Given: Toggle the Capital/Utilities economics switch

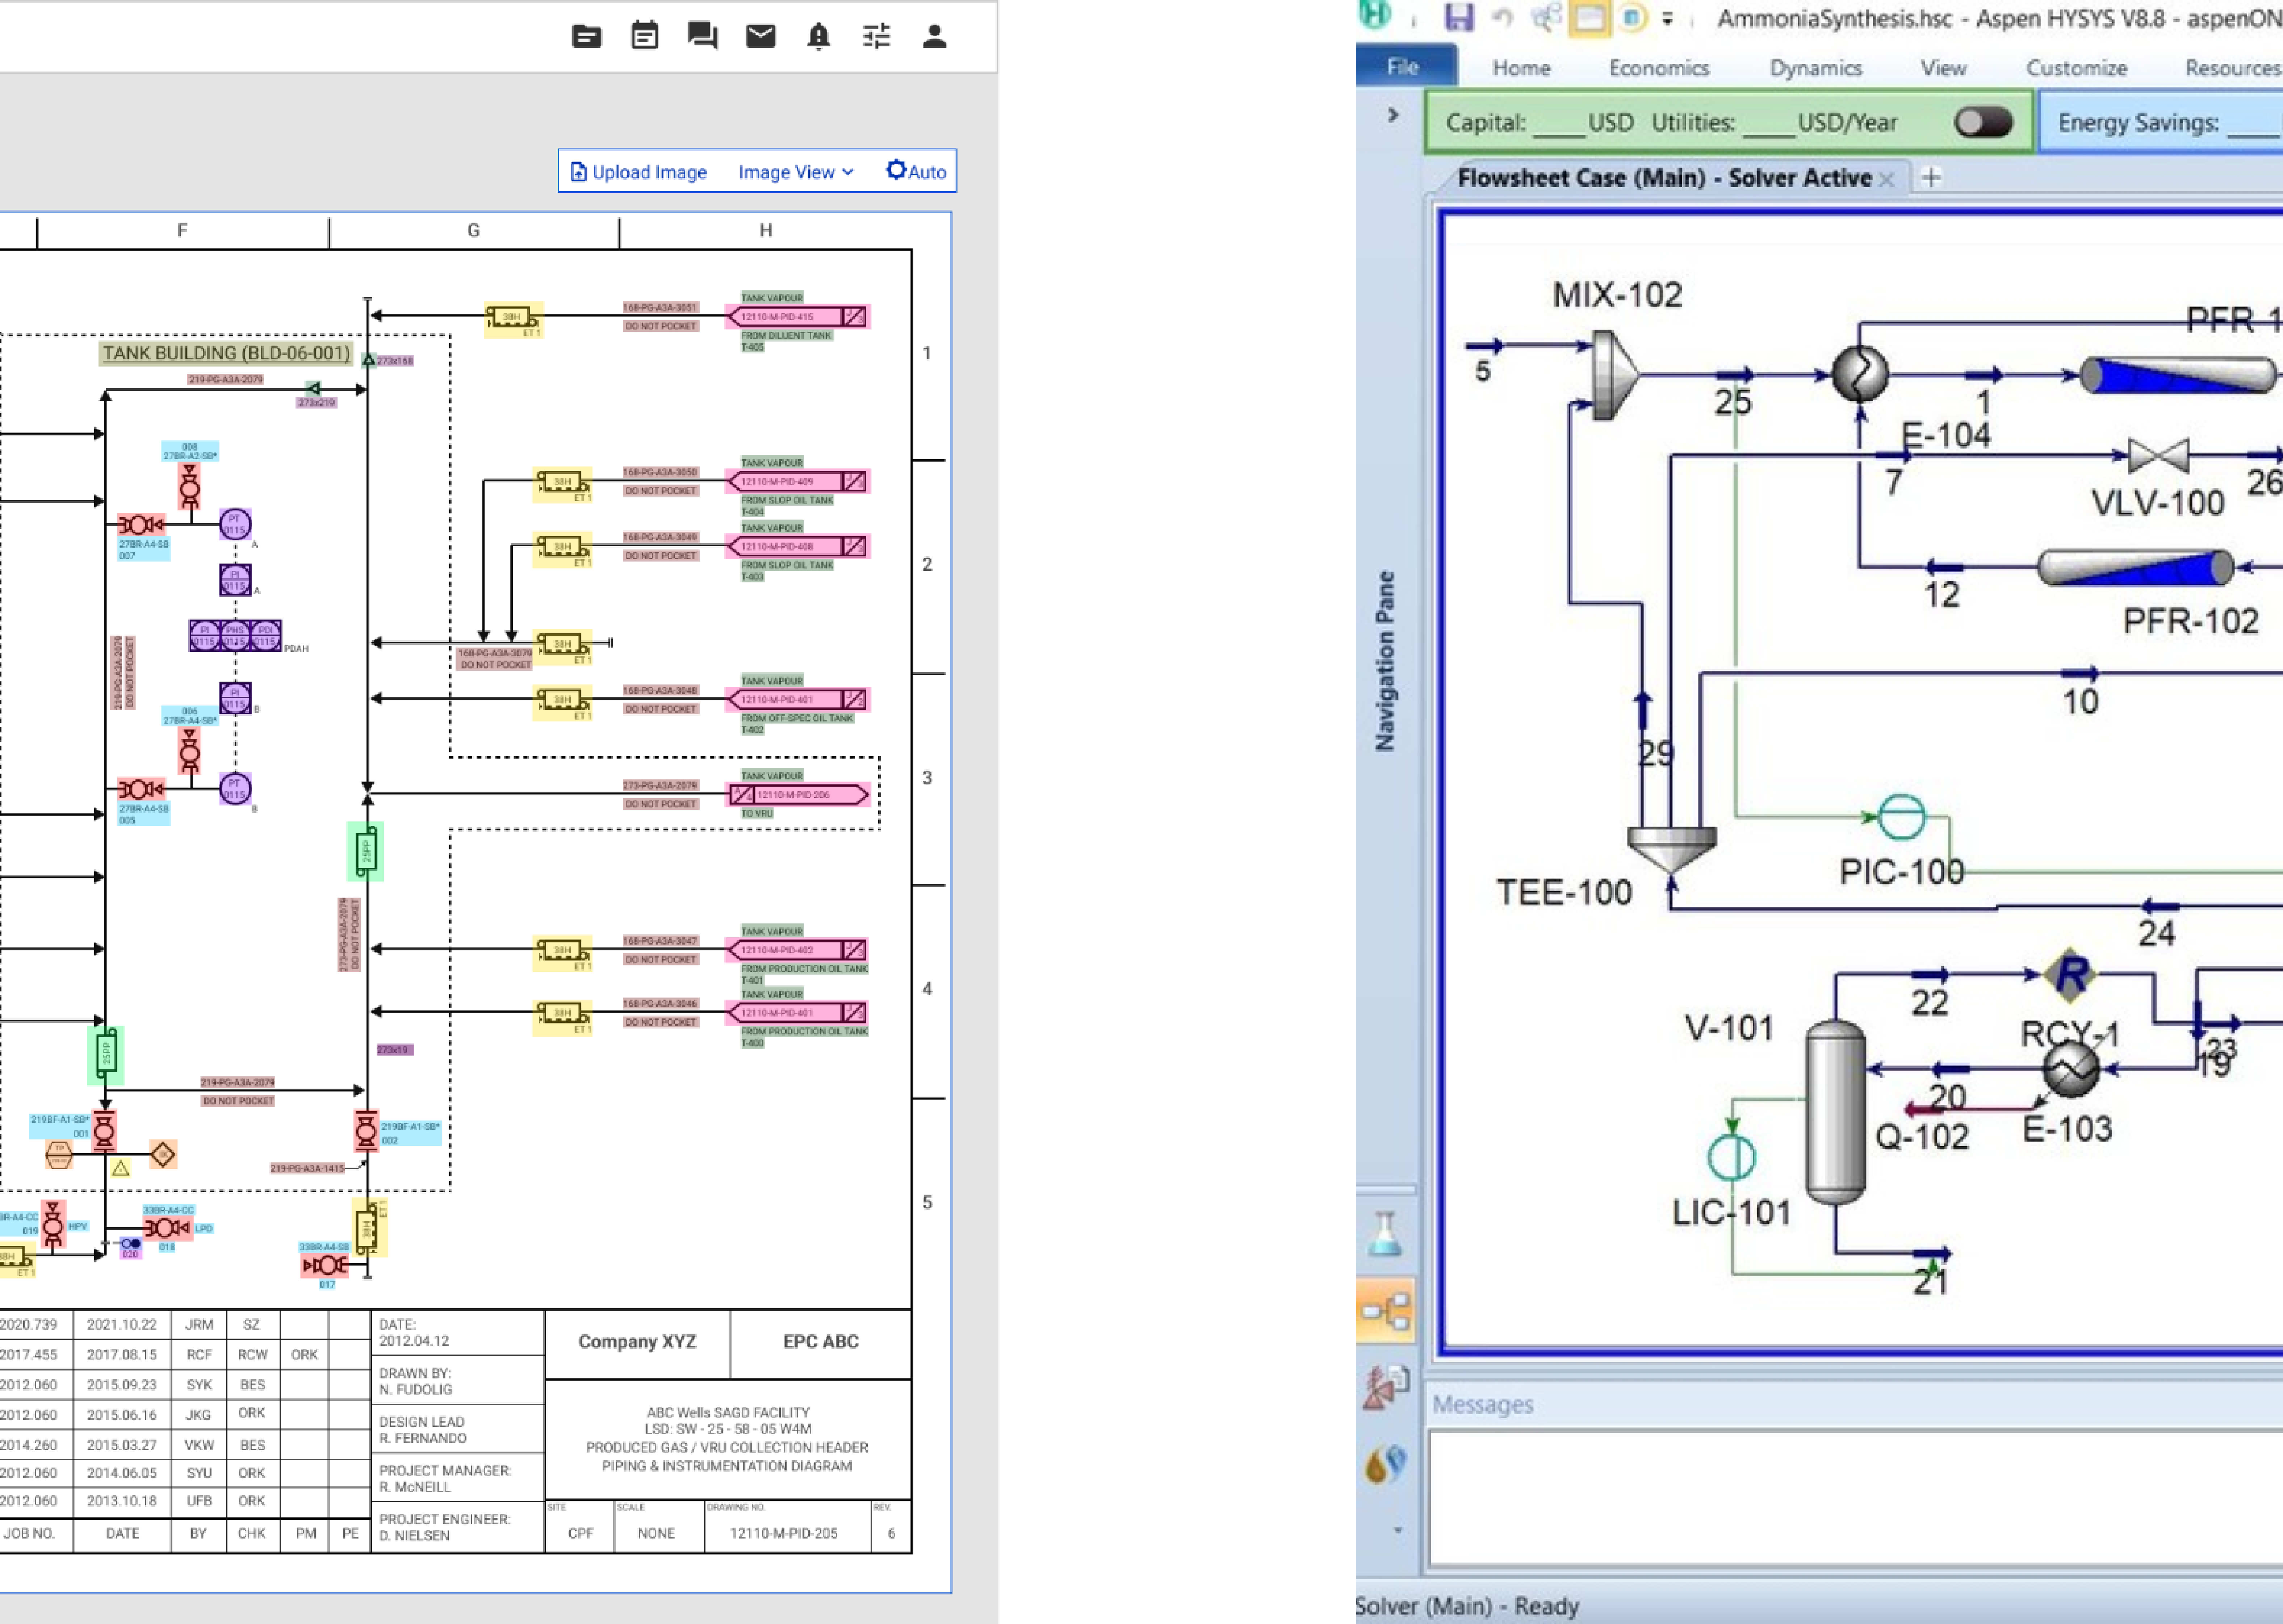Looking at the screenshot, I should click(1983, 123).
